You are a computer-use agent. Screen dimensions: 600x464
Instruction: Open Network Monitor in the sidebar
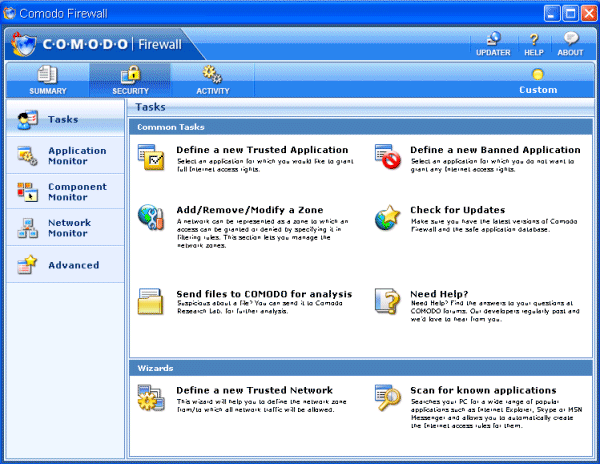65,228
